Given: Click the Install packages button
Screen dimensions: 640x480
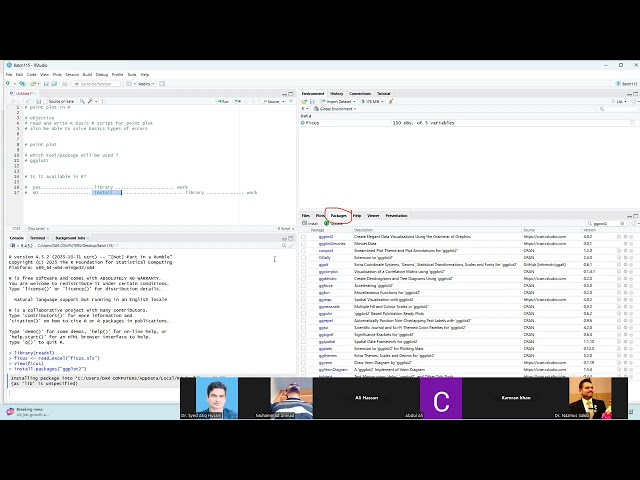Looking at the screenshot, I should coord(311,223).
